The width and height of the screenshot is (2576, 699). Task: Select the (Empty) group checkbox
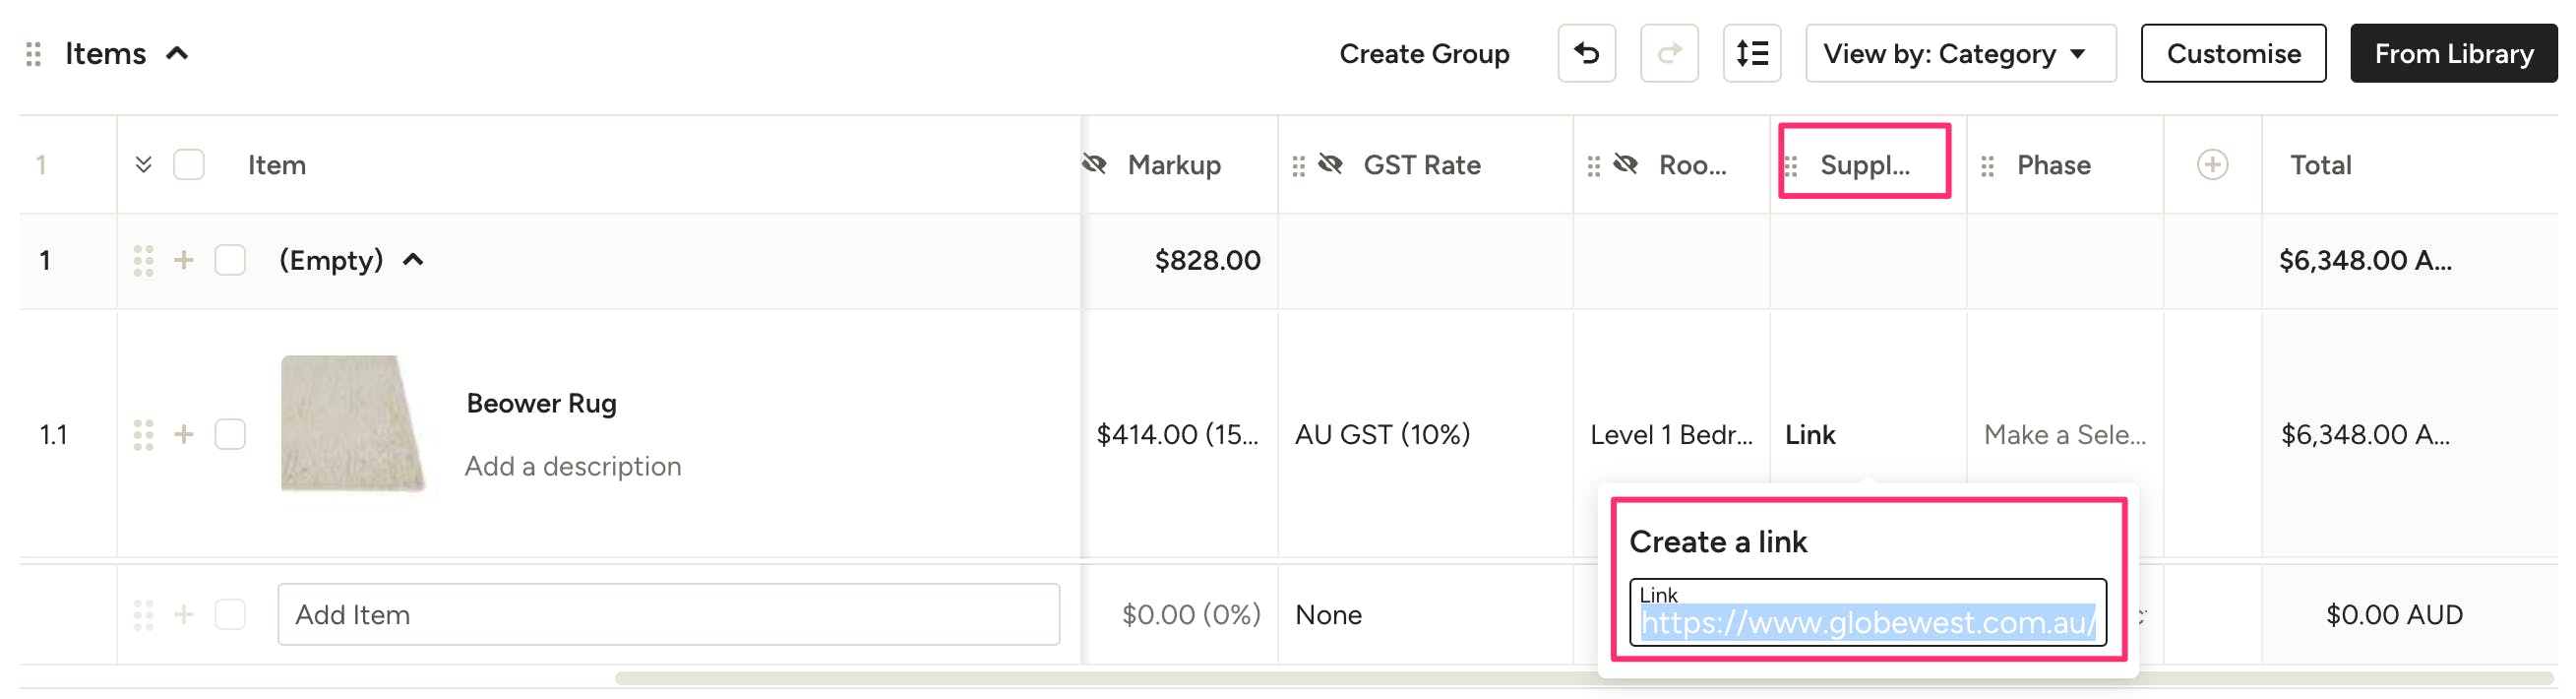[x=230, y=261]
